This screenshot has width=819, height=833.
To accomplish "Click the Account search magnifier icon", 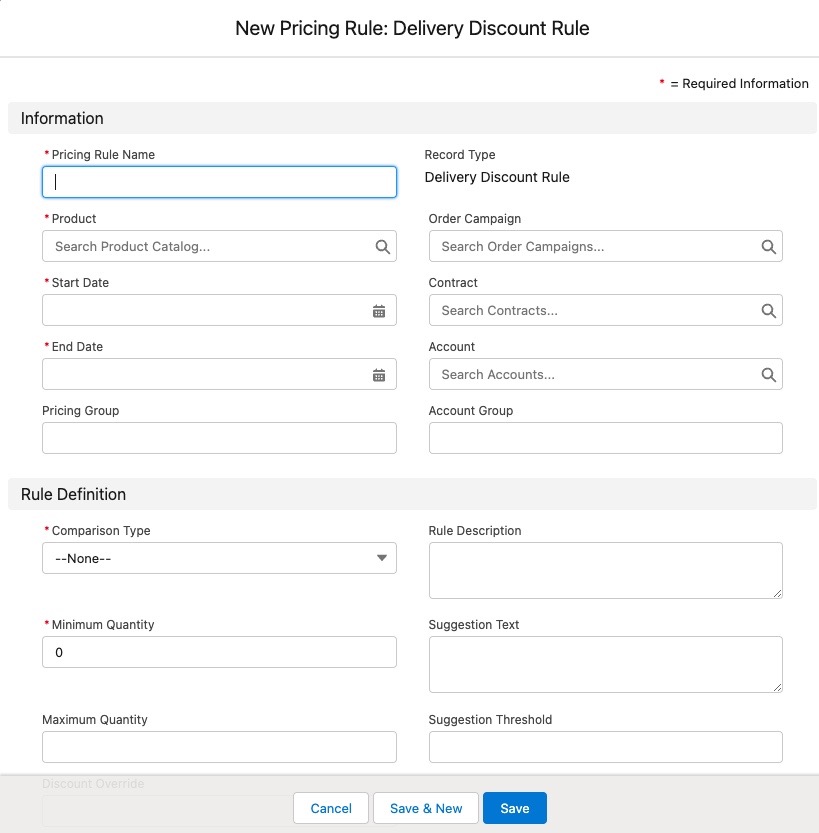I will [768, 375].
